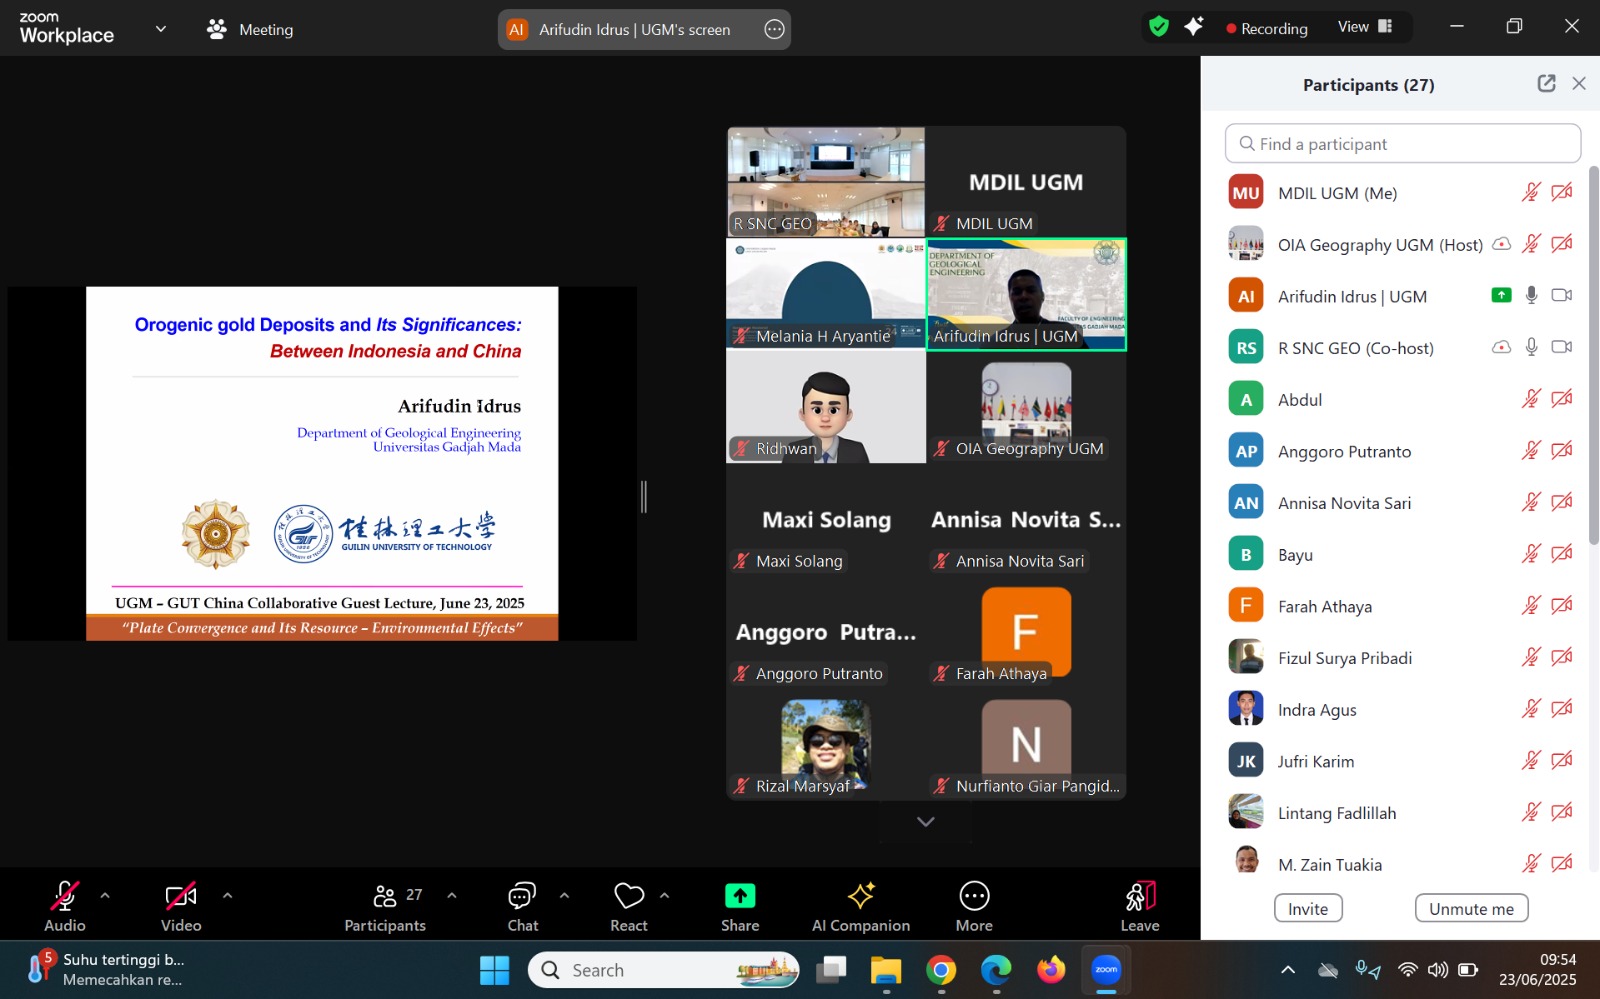This screenshot has width=1600, height=999.
Task: Open File Explorer from taskbar
Action: 886,969
